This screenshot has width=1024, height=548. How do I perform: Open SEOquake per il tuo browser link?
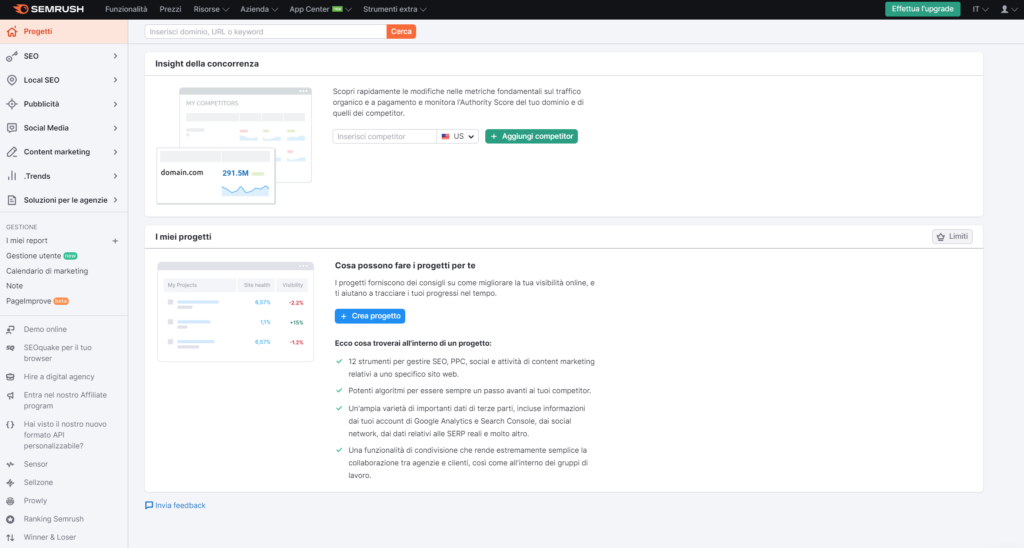pos(57,353)
